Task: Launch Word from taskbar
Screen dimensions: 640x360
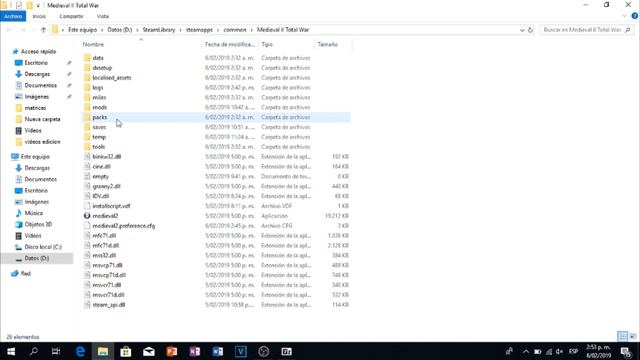Action: [x=218, y=351]
